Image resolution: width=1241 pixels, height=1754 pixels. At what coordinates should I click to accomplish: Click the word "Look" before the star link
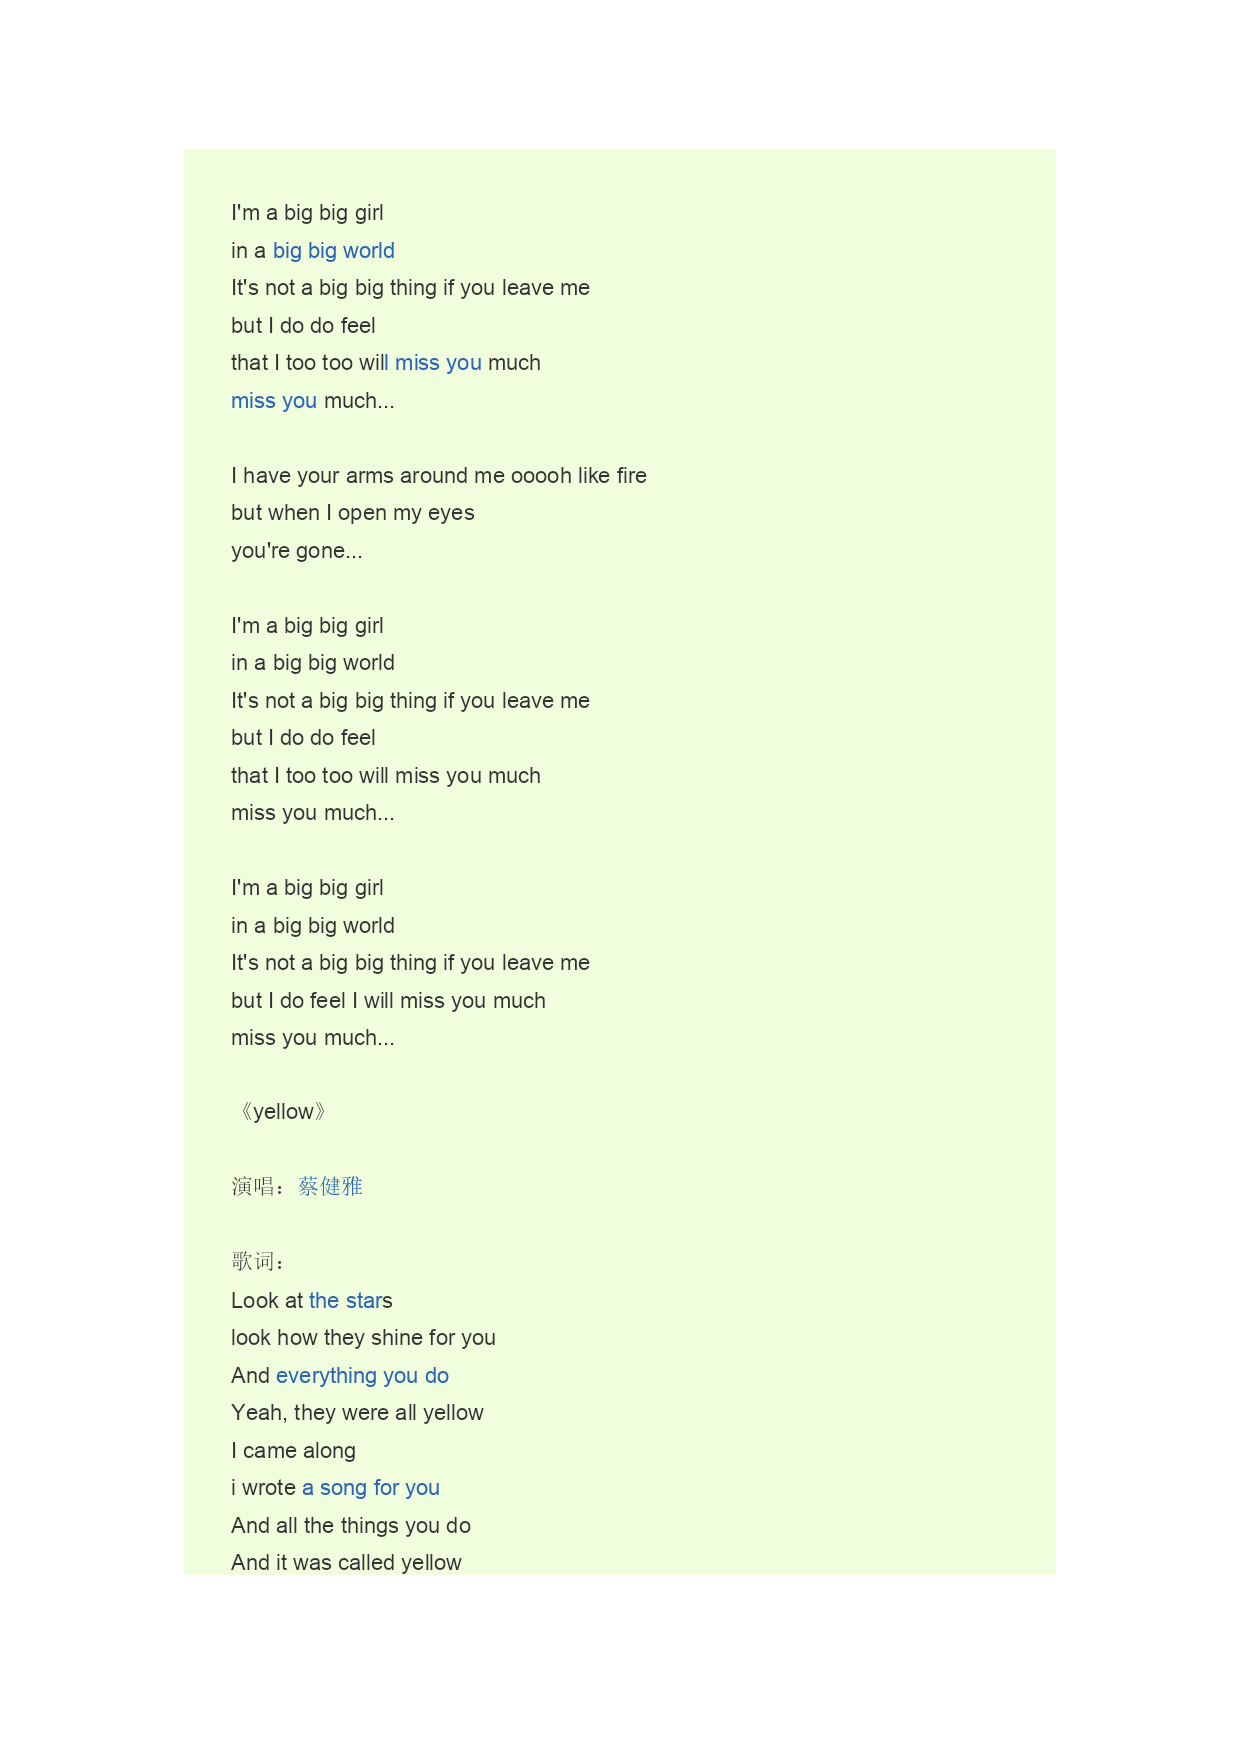tap(254, 1301)
